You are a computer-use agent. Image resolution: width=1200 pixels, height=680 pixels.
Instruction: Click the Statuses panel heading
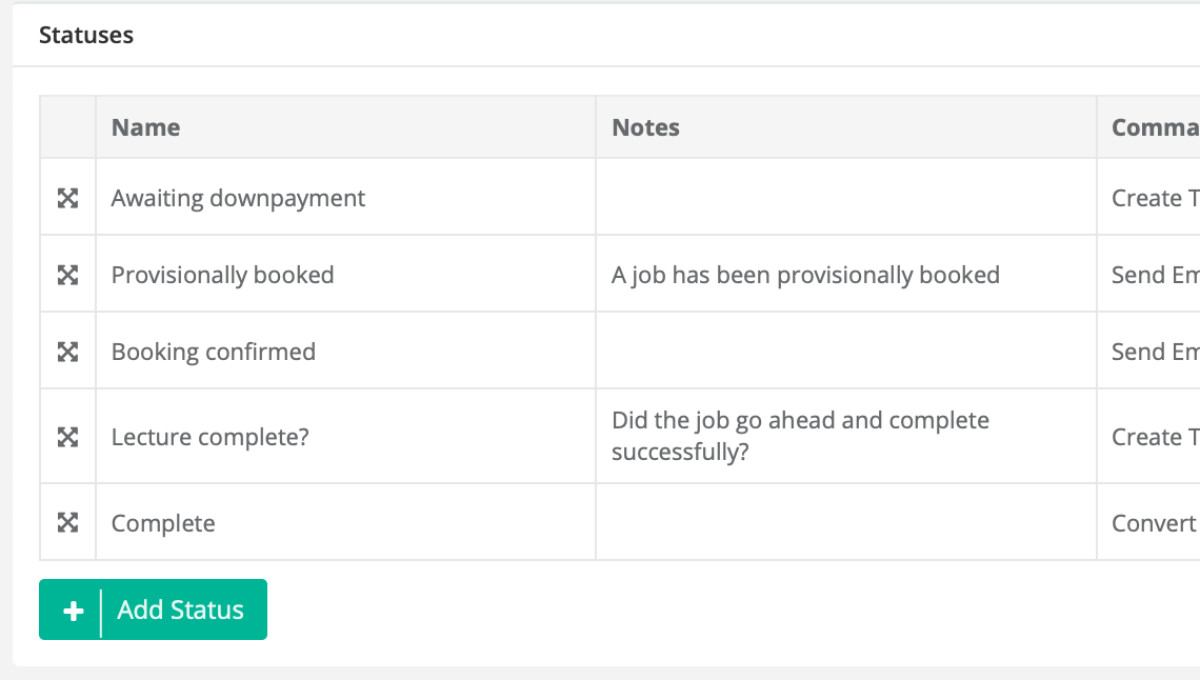point(86,35)
